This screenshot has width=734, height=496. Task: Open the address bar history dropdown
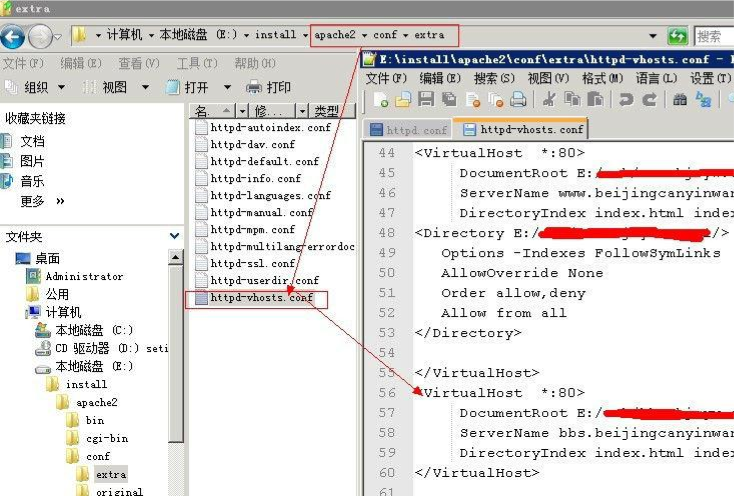pyautogui.click(x=653, y=36)
